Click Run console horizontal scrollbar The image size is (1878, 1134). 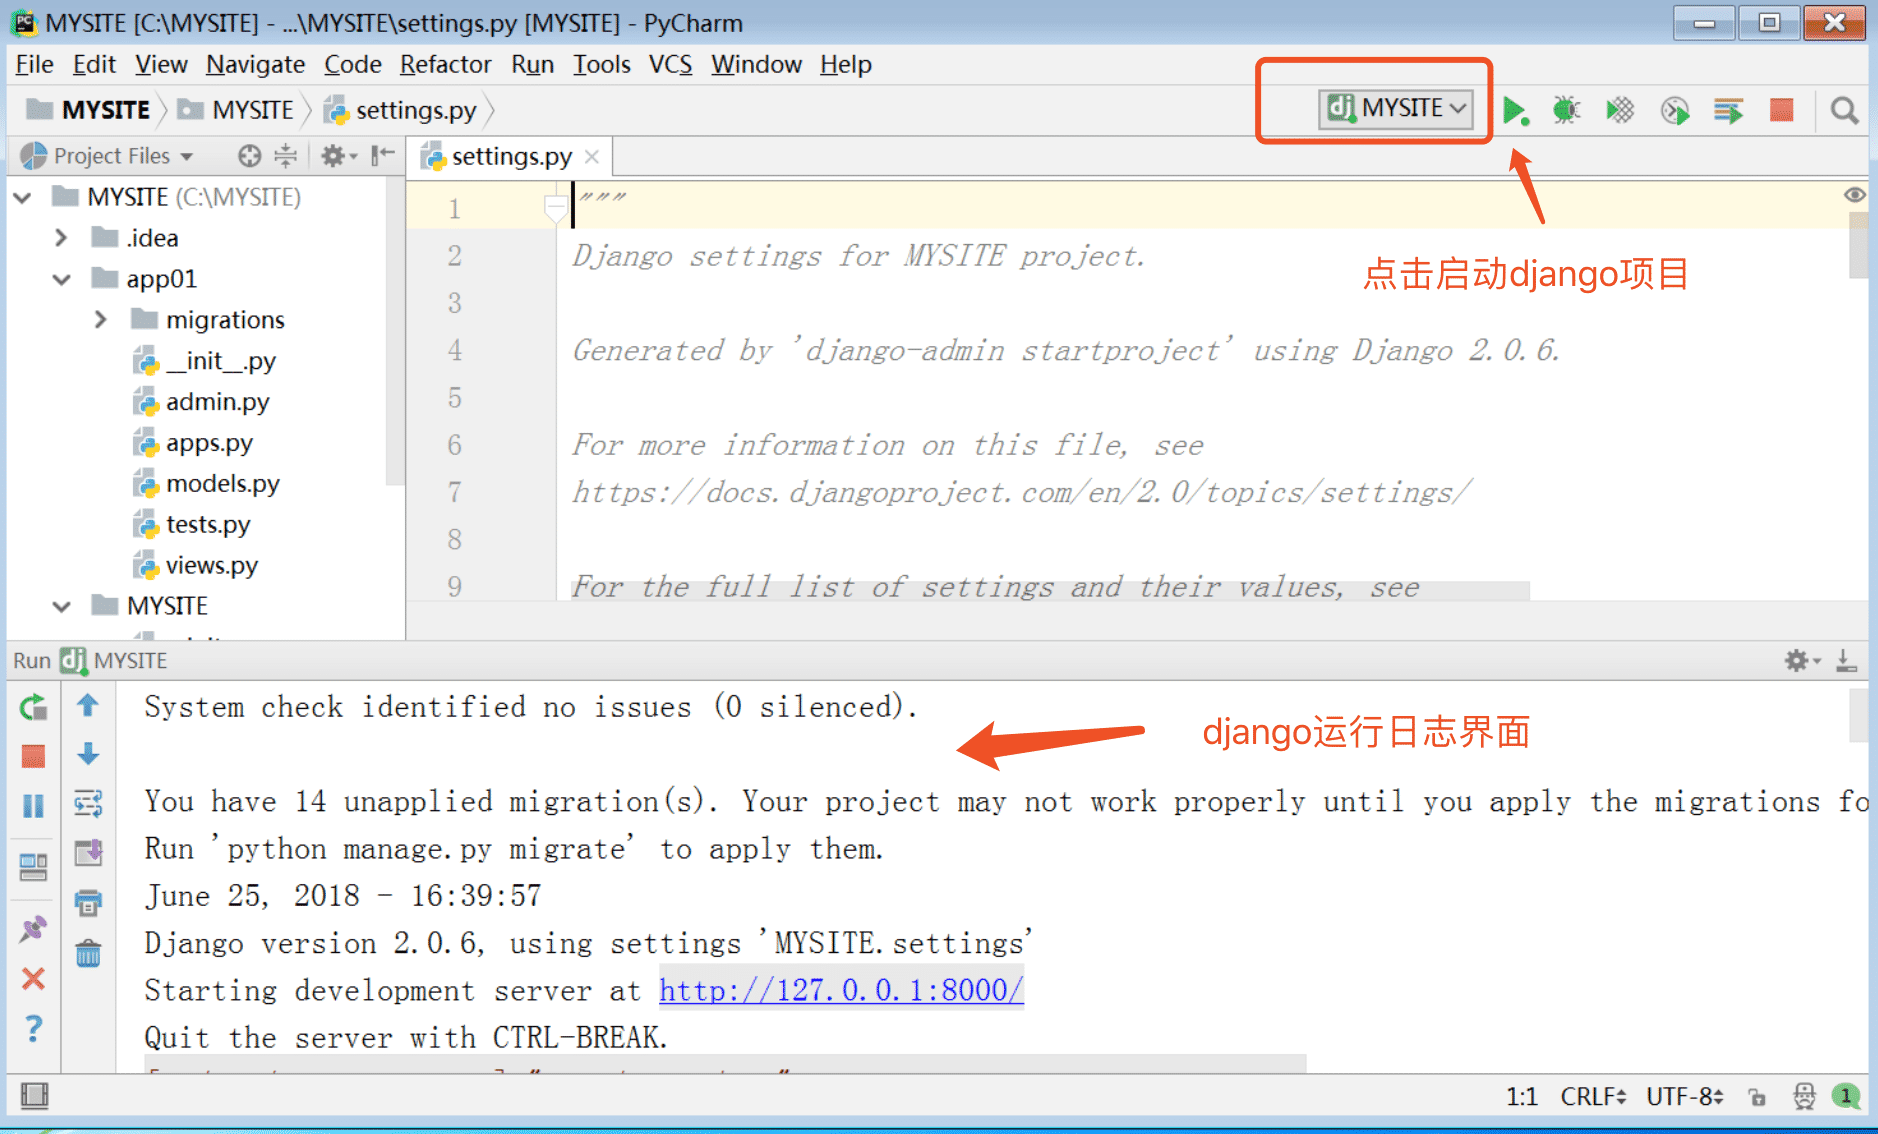(726, 1063)
